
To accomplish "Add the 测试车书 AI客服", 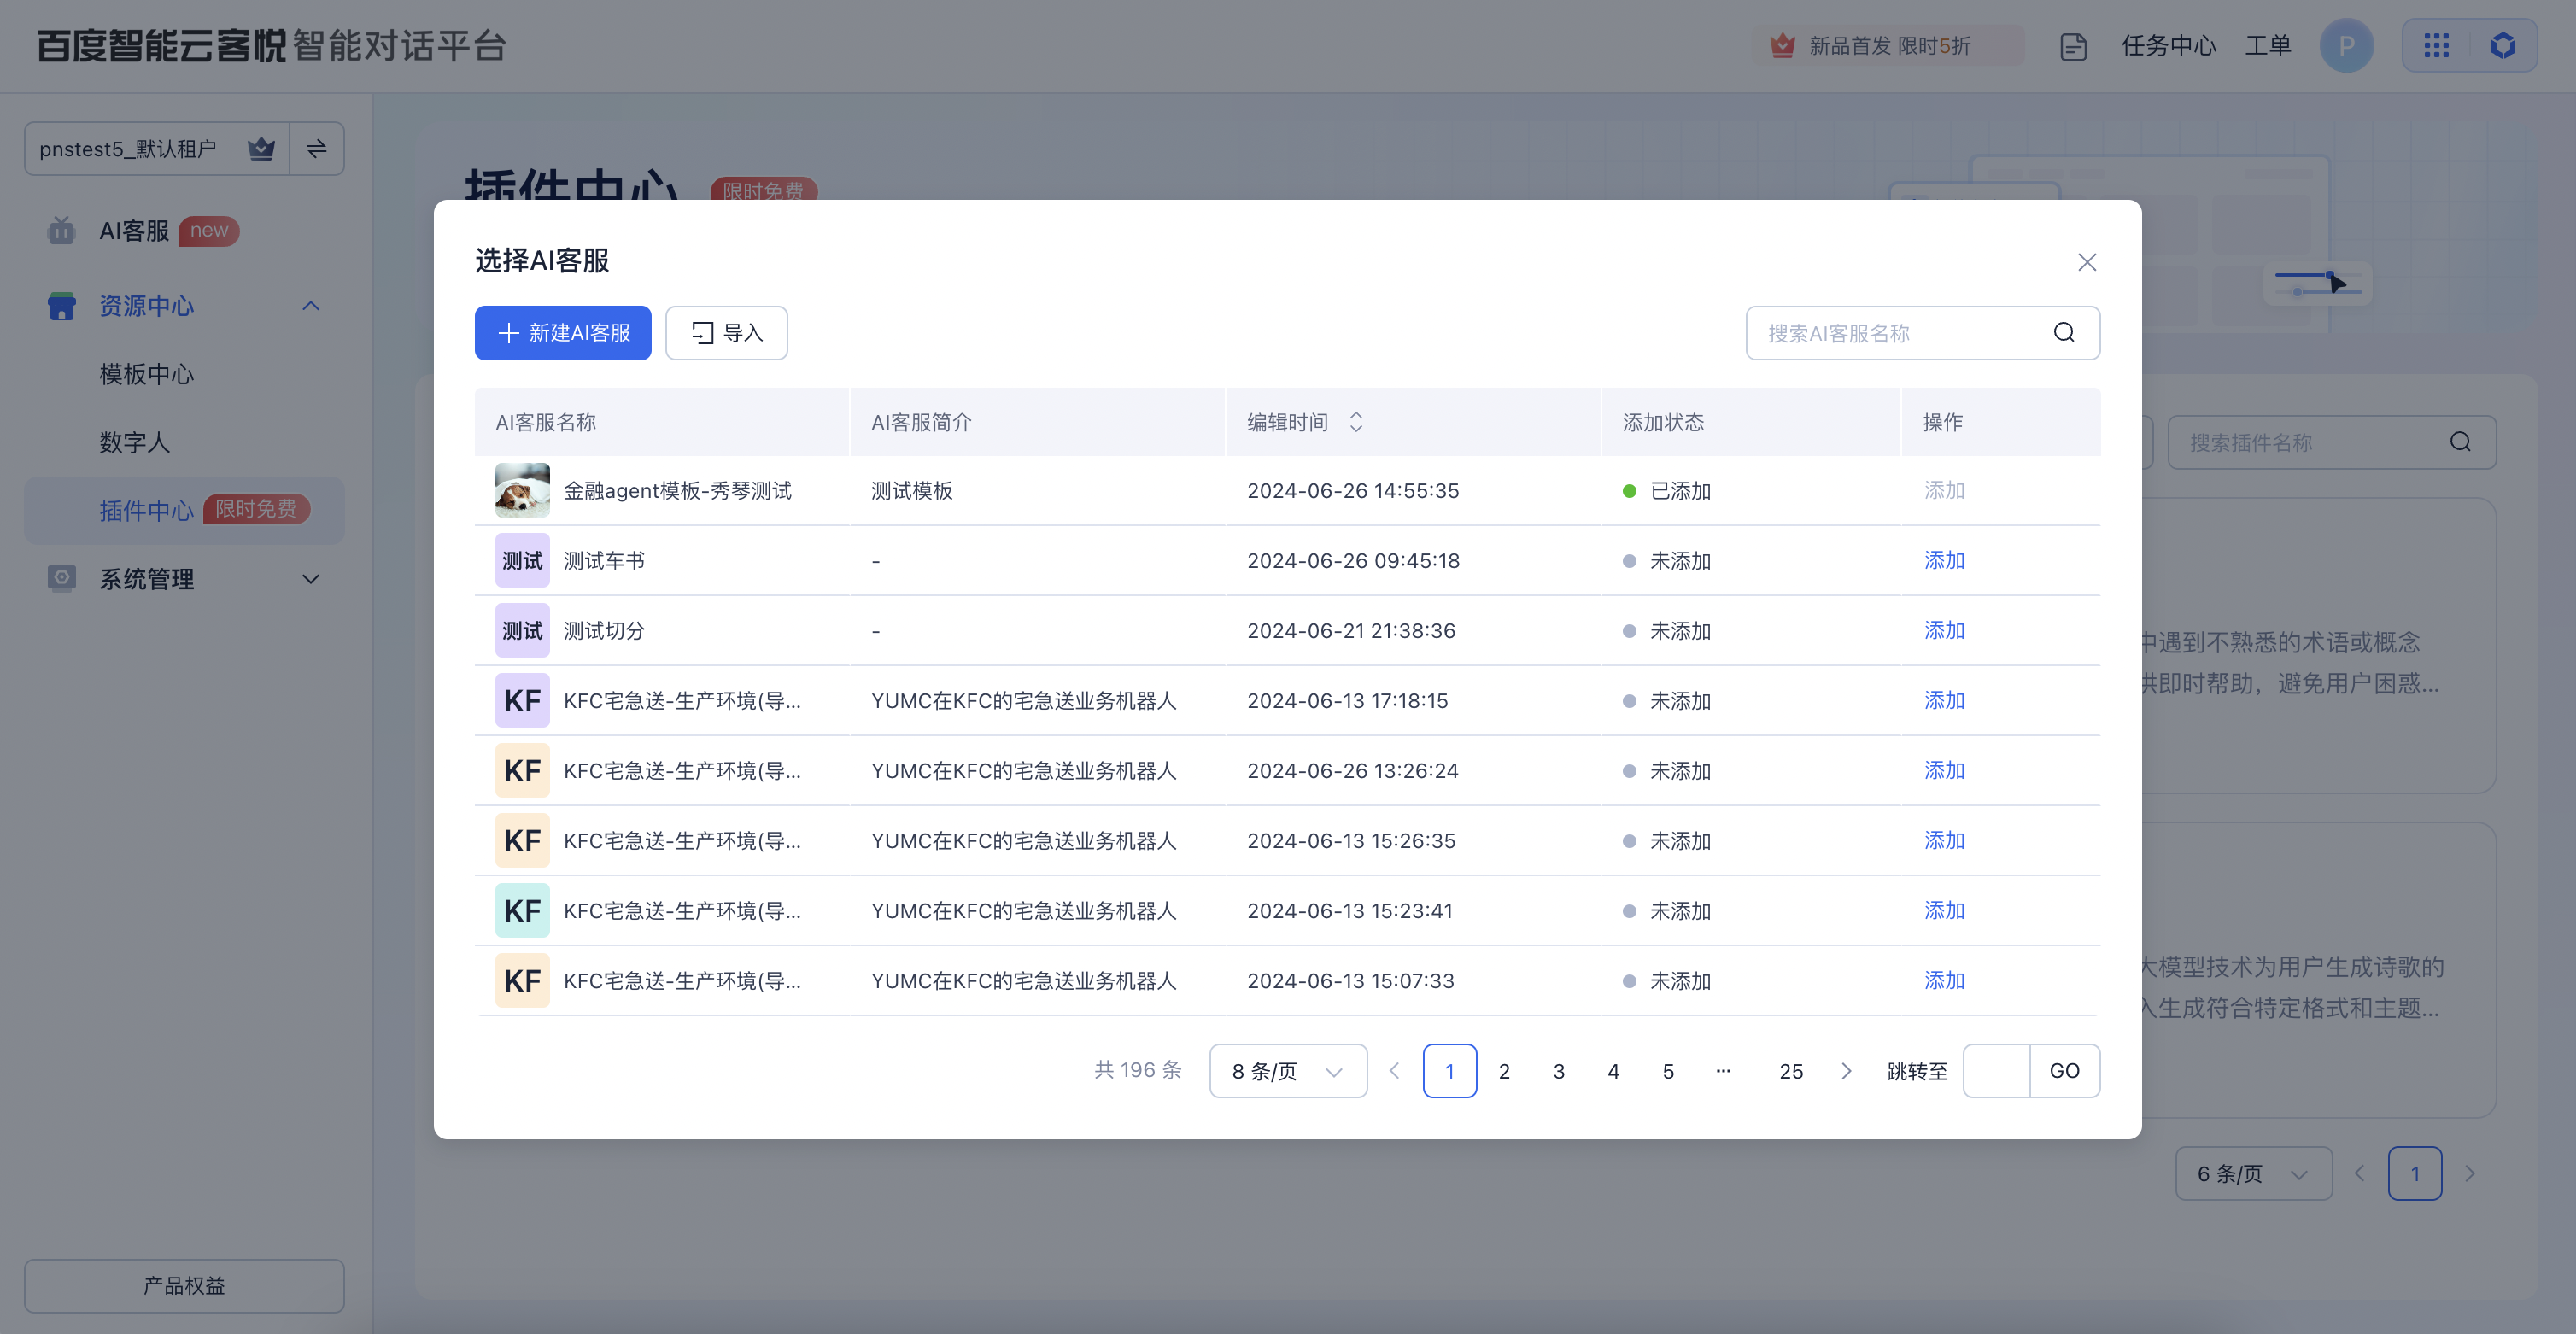I will pyautogui.click(x=1944, y=560).
